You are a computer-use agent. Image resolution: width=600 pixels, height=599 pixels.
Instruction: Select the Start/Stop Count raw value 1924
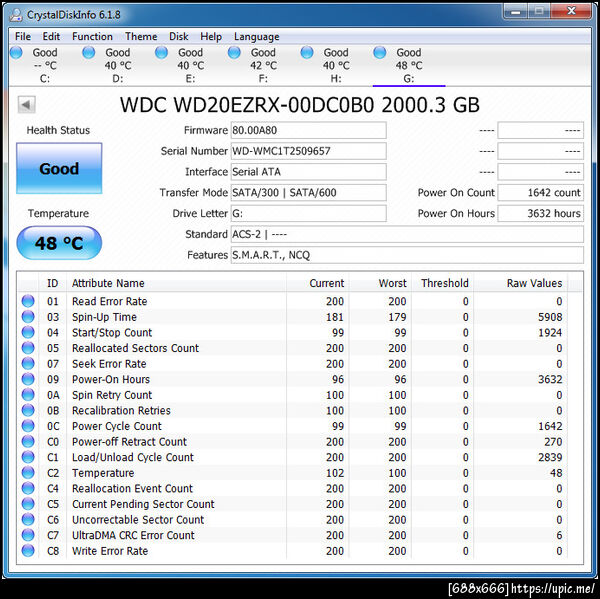point(550,332)
